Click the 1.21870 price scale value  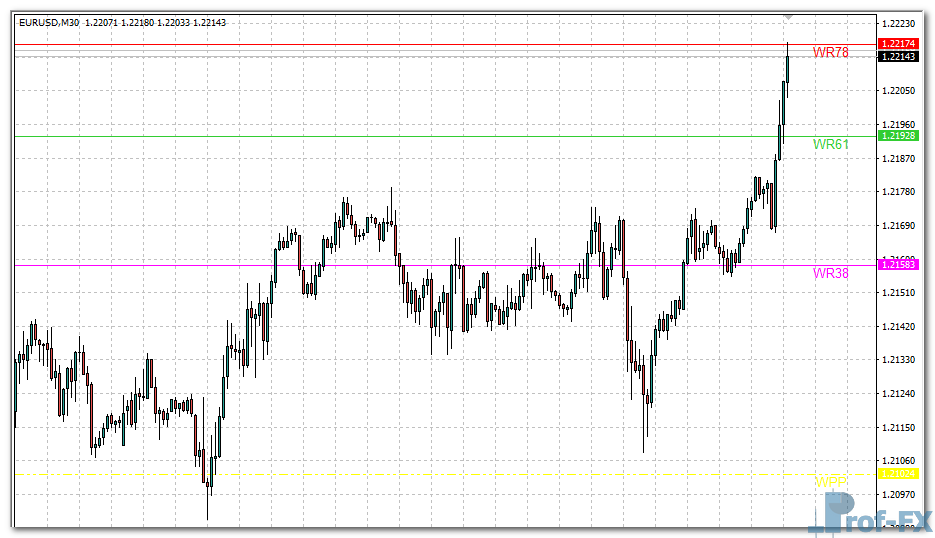click(x=898, y=158)
